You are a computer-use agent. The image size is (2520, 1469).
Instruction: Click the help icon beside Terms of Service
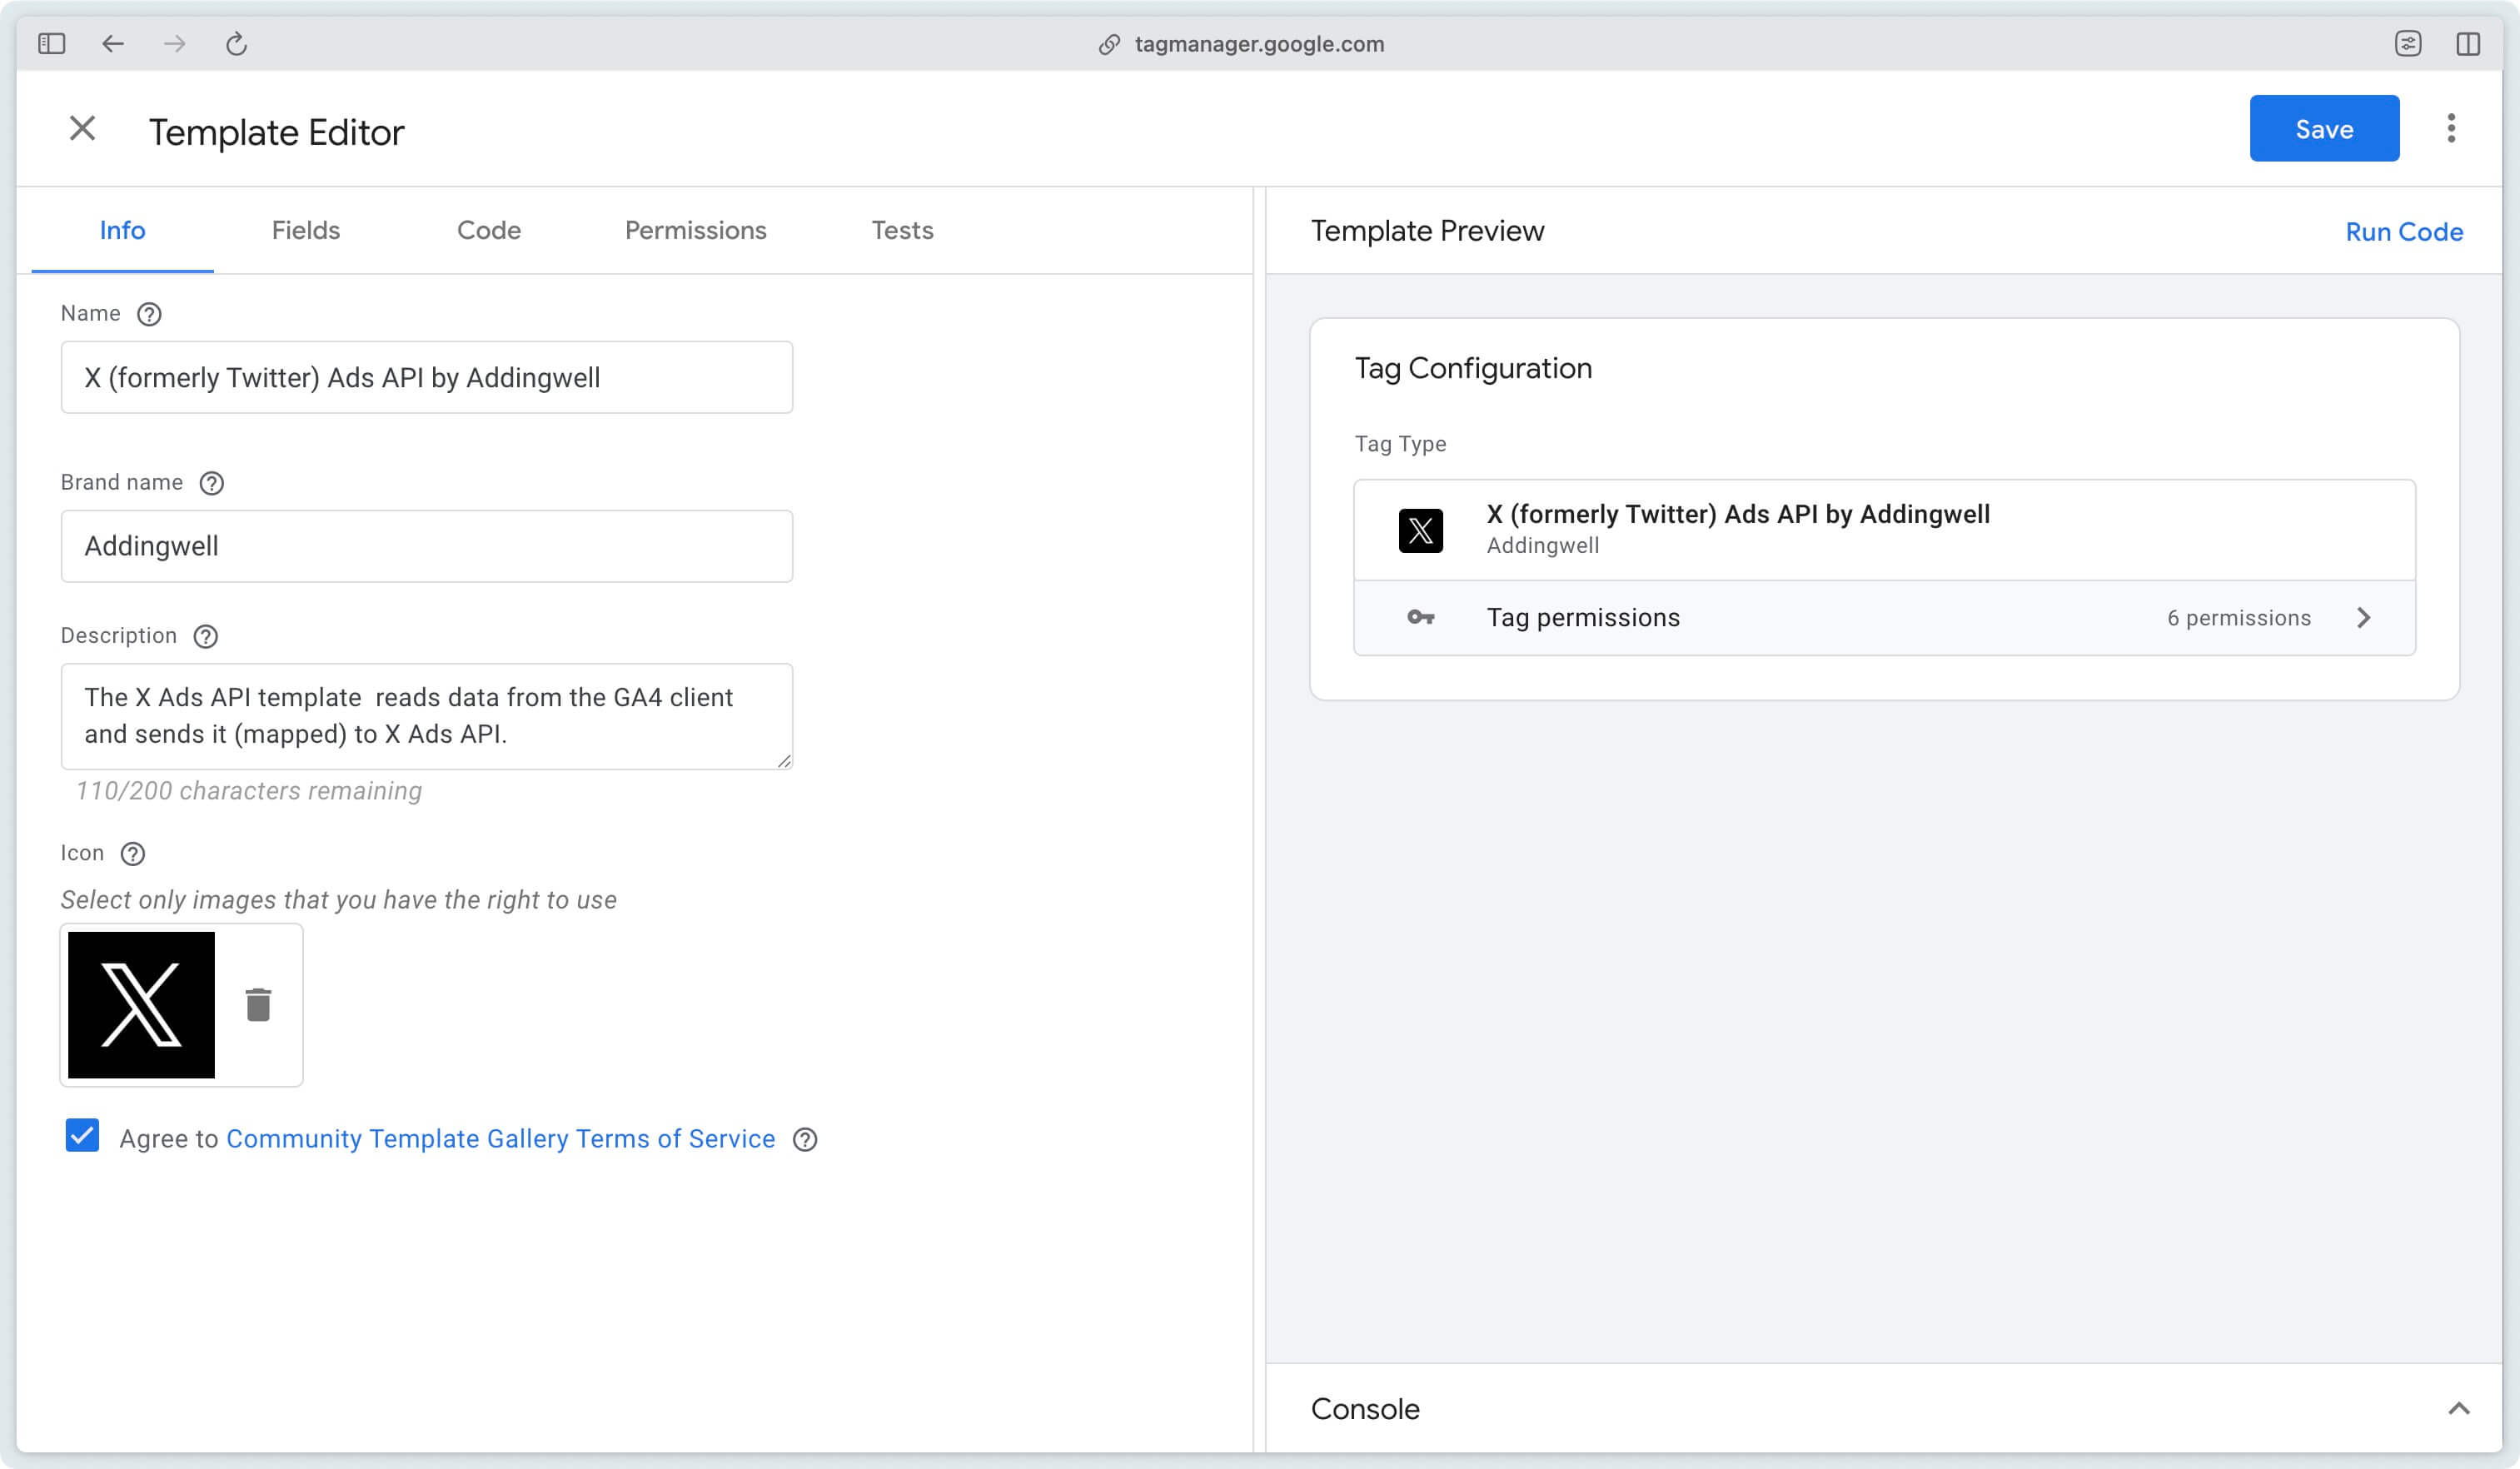(x=805, y=1139)
